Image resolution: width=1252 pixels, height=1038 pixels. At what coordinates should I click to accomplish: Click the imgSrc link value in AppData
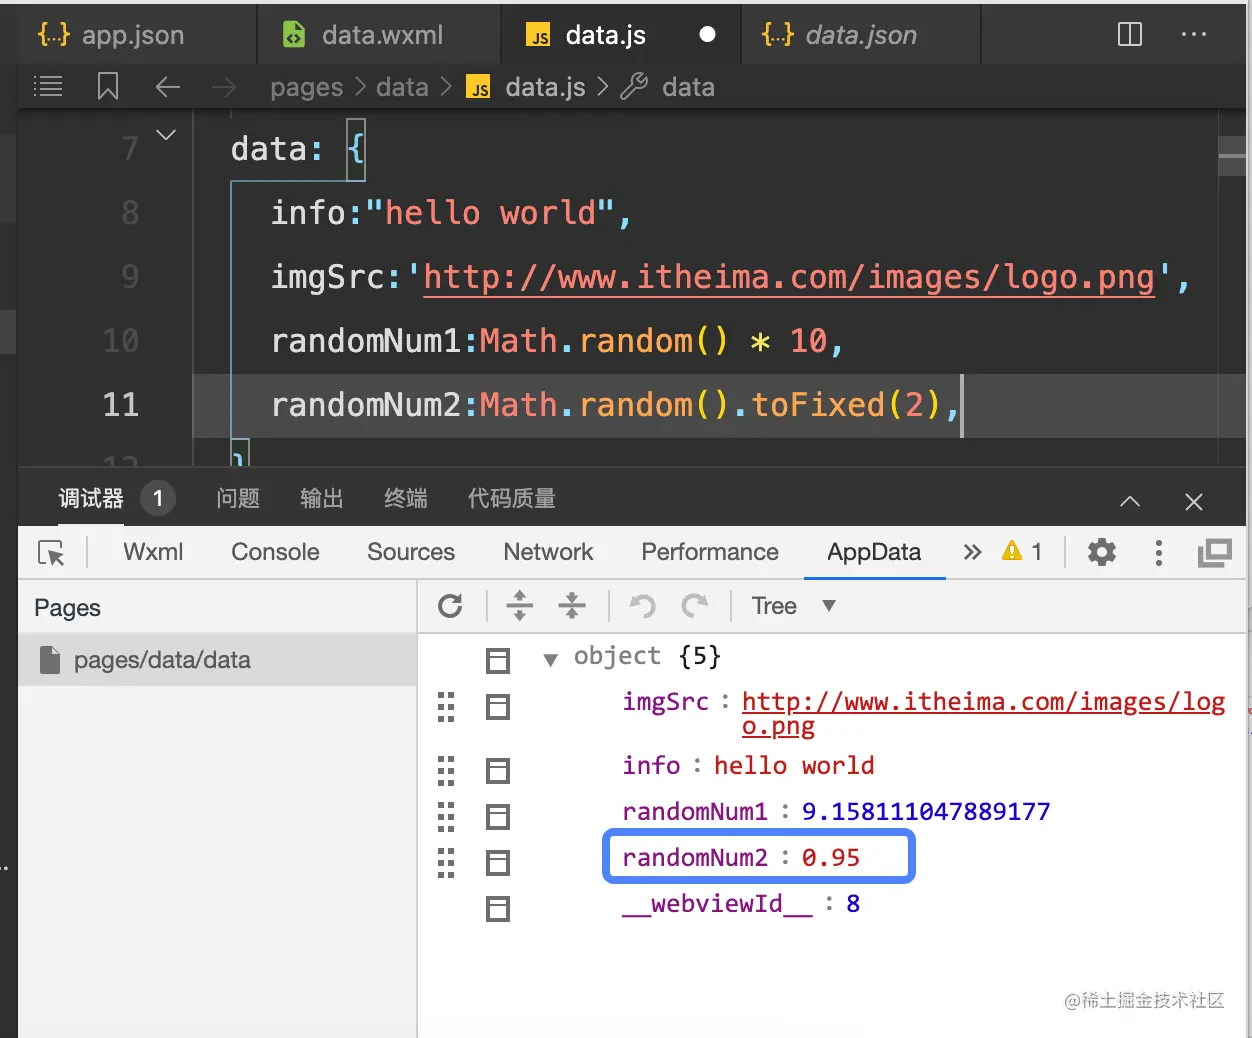click(x=983, y=714)
